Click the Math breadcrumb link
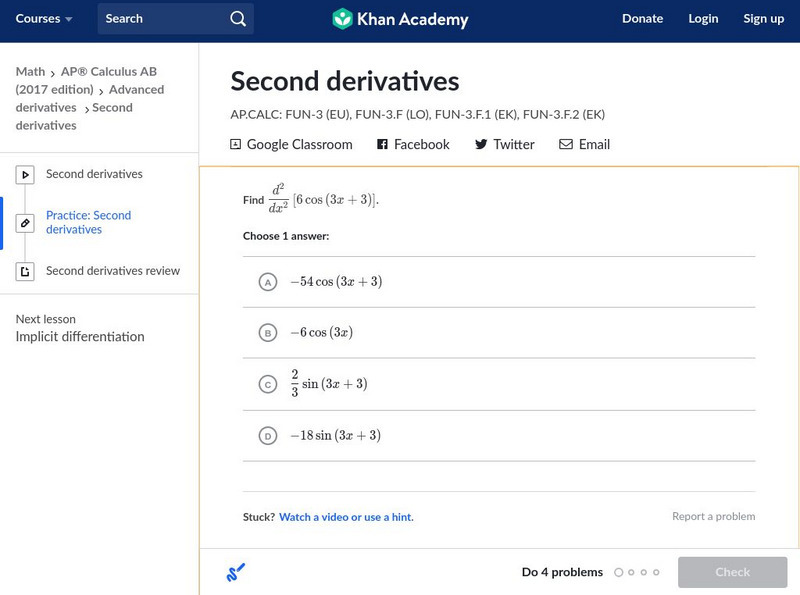Viewport: 800px width, 595px height. (31, 71)
